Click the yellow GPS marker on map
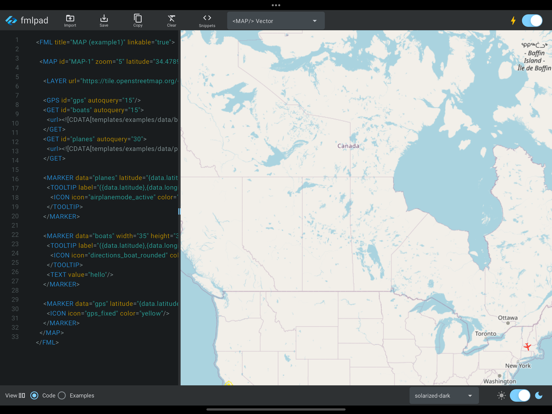Image resolution: width=552 pixels, height=414 pixels. [228, 383]
